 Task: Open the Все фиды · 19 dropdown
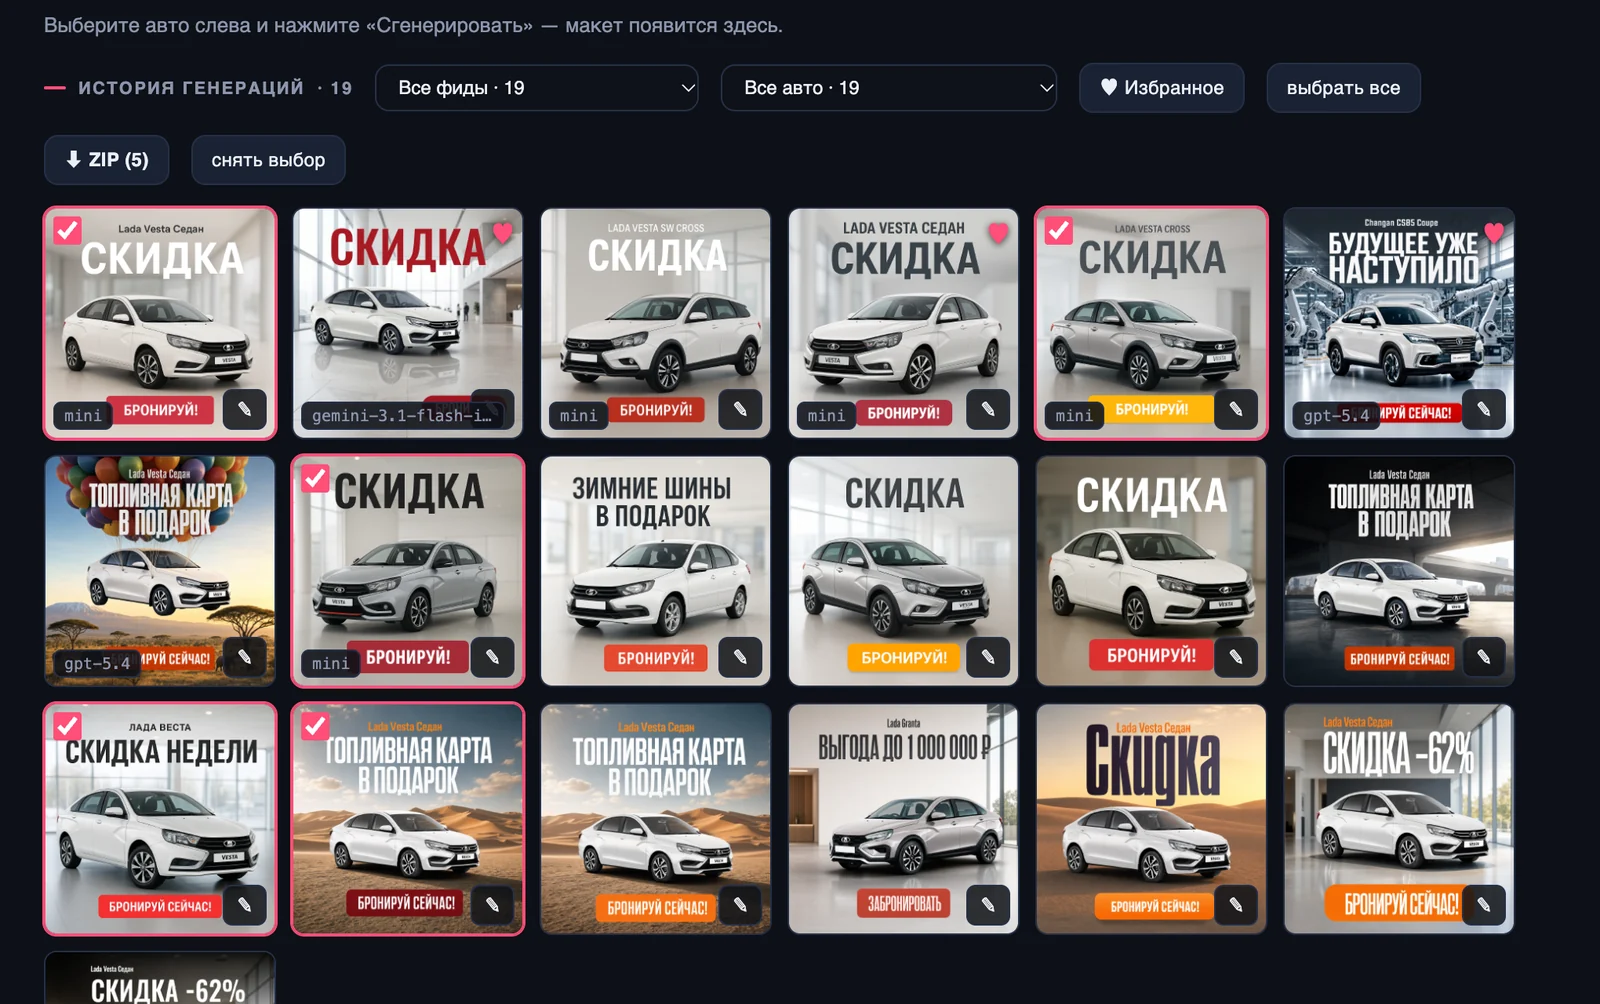point(536,88)
